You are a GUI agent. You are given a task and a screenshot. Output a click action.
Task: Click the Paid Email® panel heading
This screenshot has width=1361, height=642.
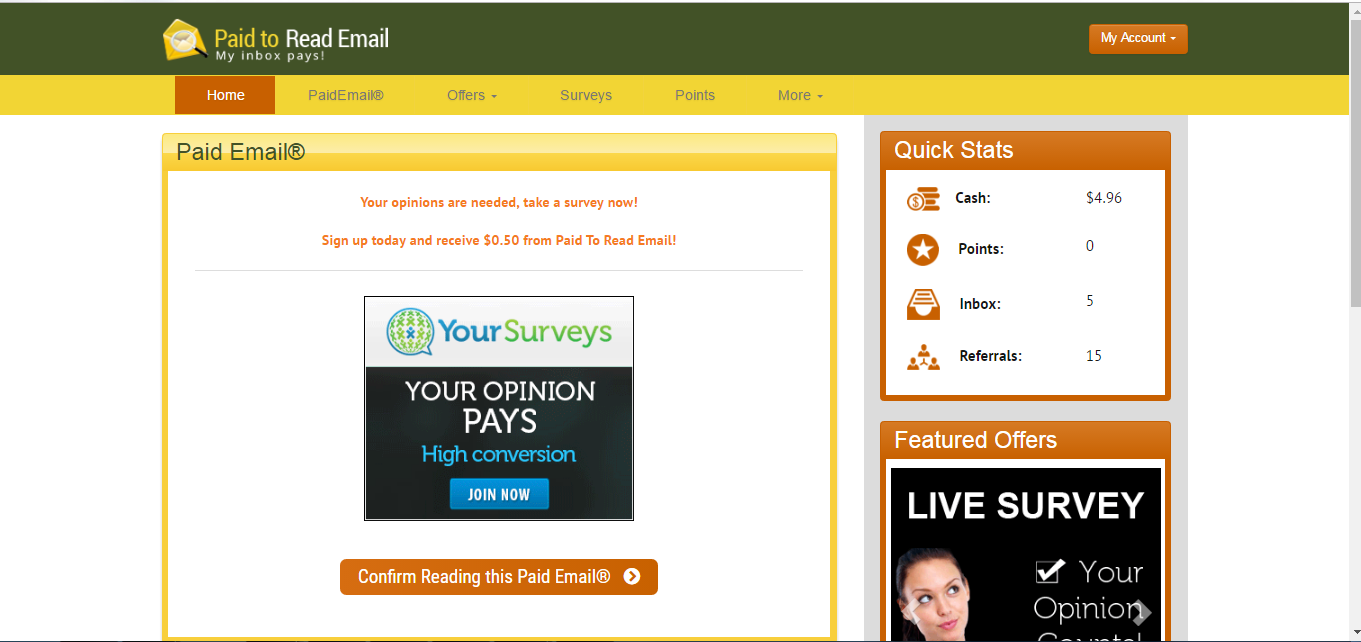(x=241, y=152)
